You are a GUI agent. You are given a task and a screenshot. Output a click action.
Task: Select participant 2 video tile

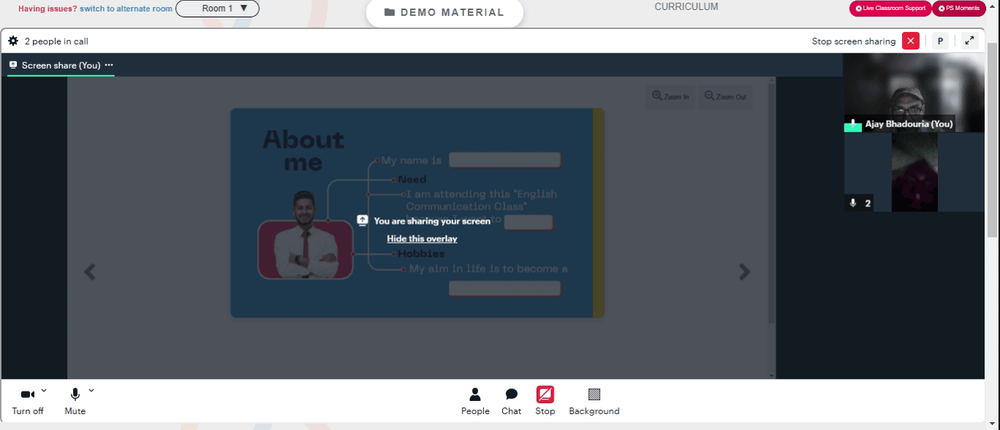914,172
